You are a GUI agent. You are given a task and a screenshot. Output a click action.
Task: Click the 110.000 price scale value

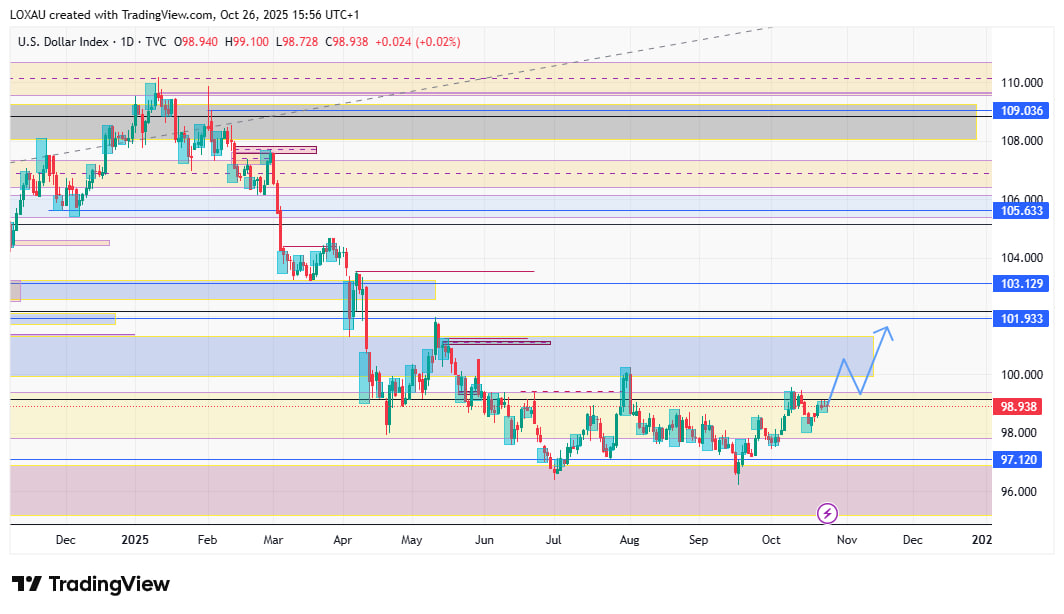[x=1021, y=82]
